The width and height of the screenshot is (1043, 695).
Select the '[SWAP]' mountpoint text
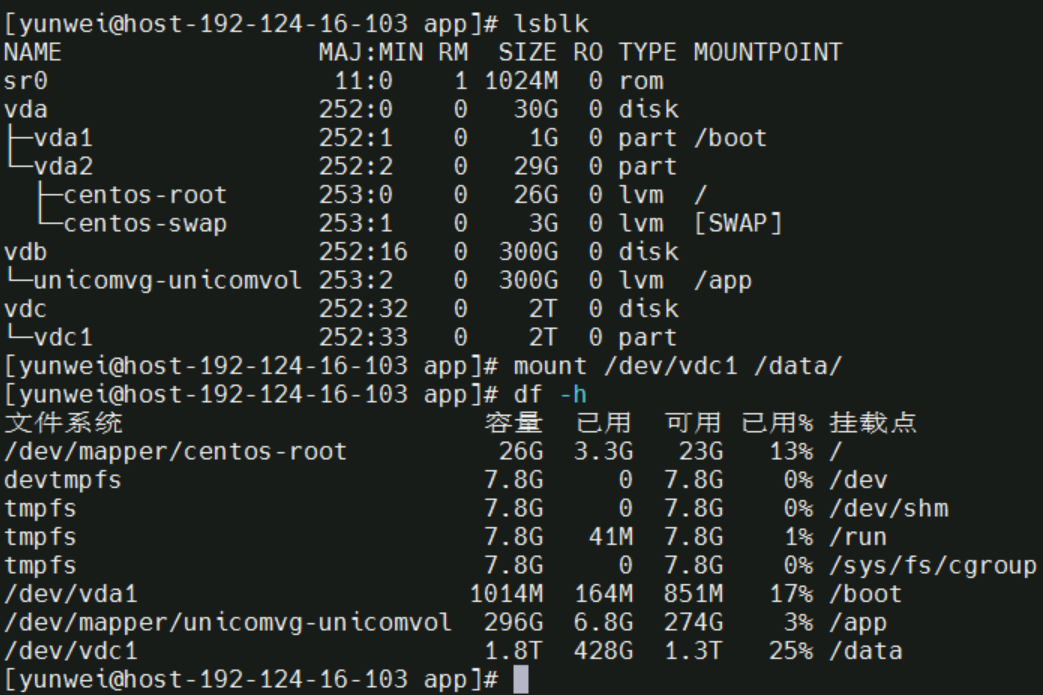[738, 223]
